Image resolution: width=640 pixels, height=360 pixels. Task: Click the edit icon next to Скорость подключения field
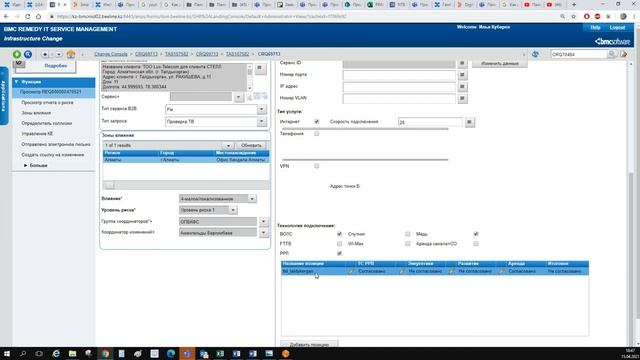coord(469,122)
